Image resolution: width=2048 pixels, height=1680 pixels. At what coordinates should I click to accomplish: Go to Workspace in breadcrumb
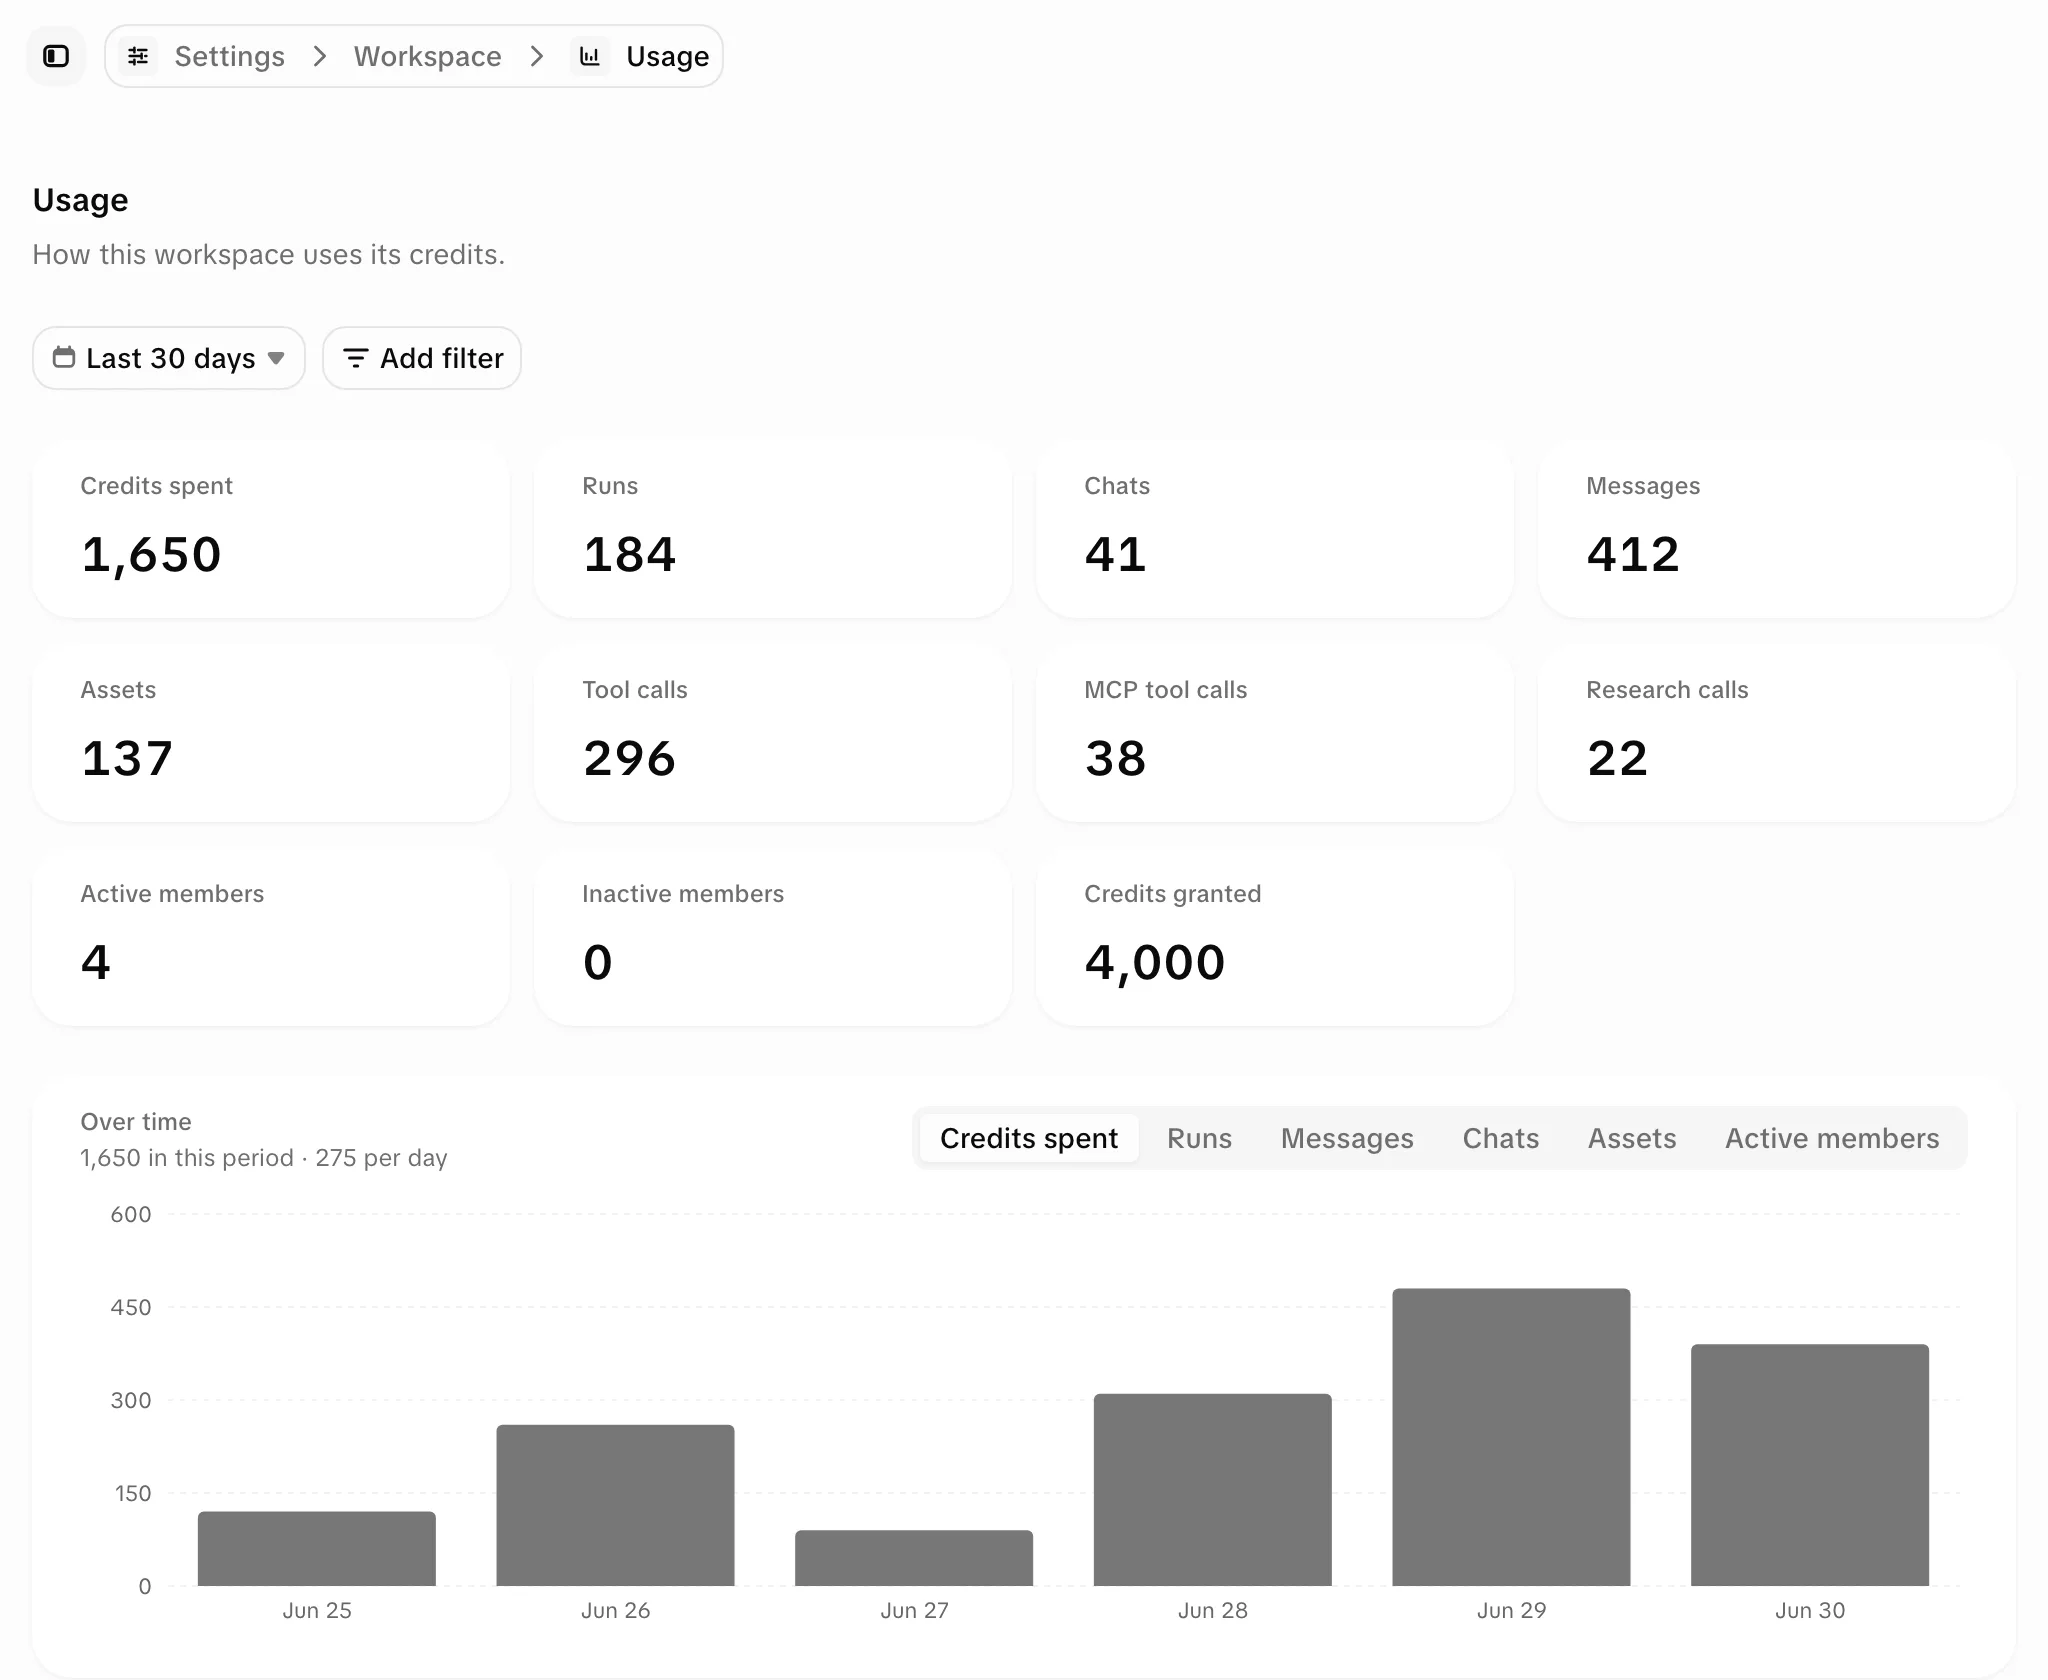428,56
